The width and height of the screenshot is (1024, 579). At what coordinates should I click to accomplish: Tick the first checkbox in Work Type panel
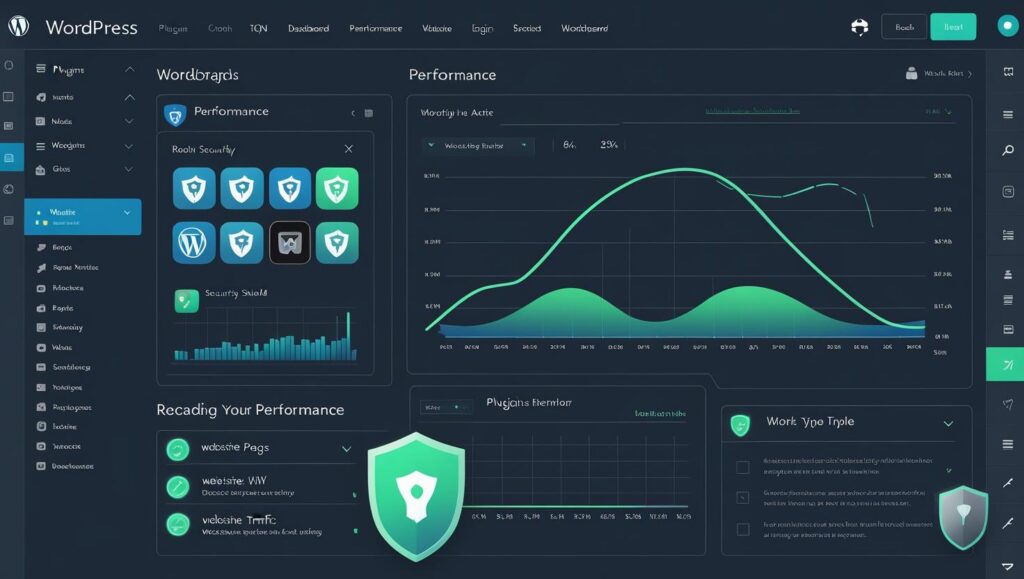pyautogui.click(x=743, y=467)
